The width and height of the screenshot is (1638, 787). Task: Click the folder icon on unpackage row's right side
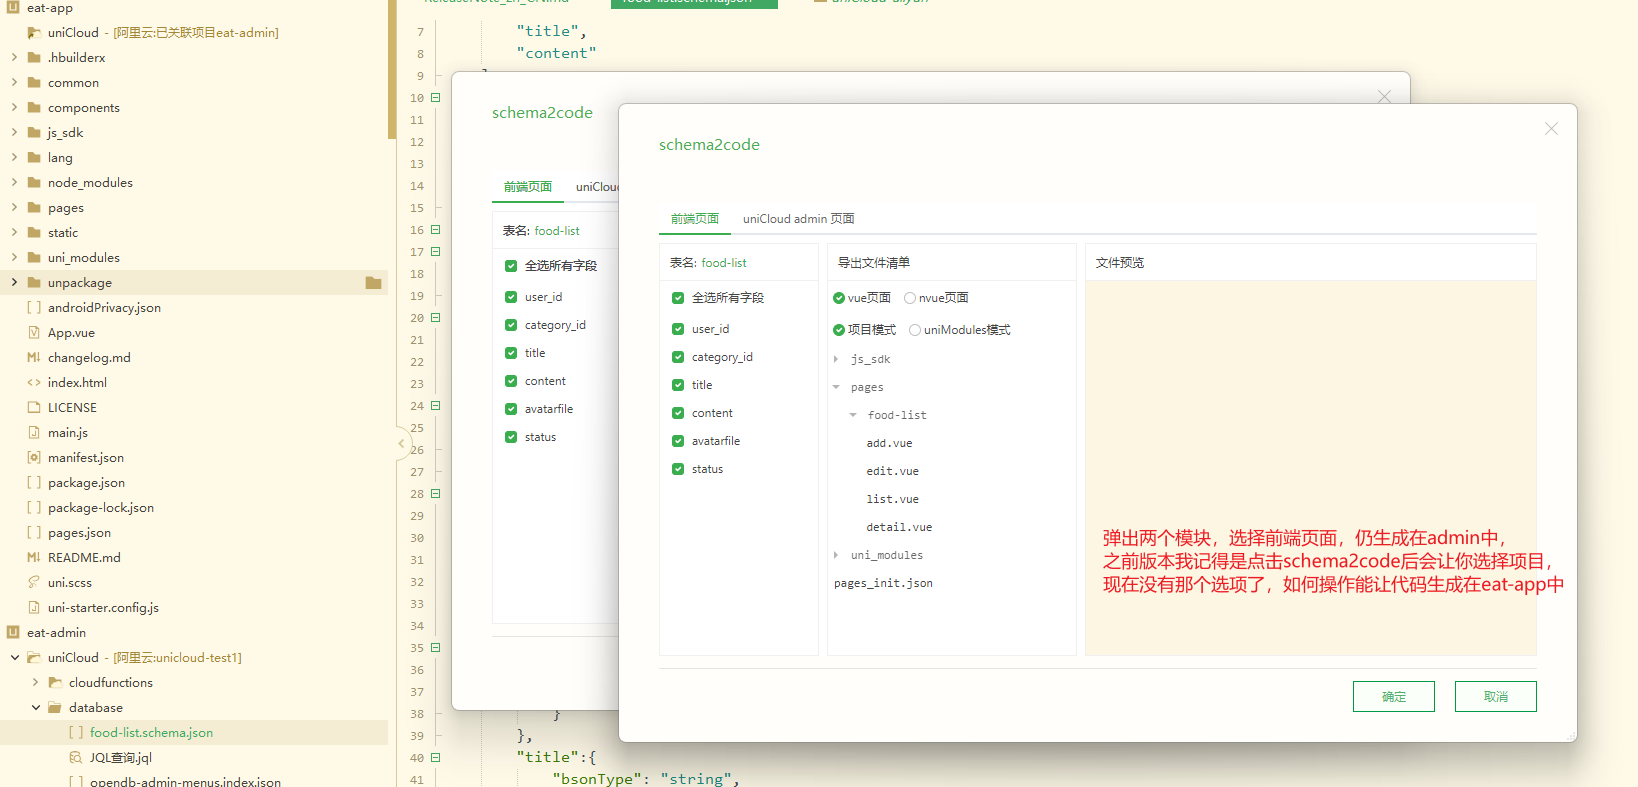tap(373, 283)
